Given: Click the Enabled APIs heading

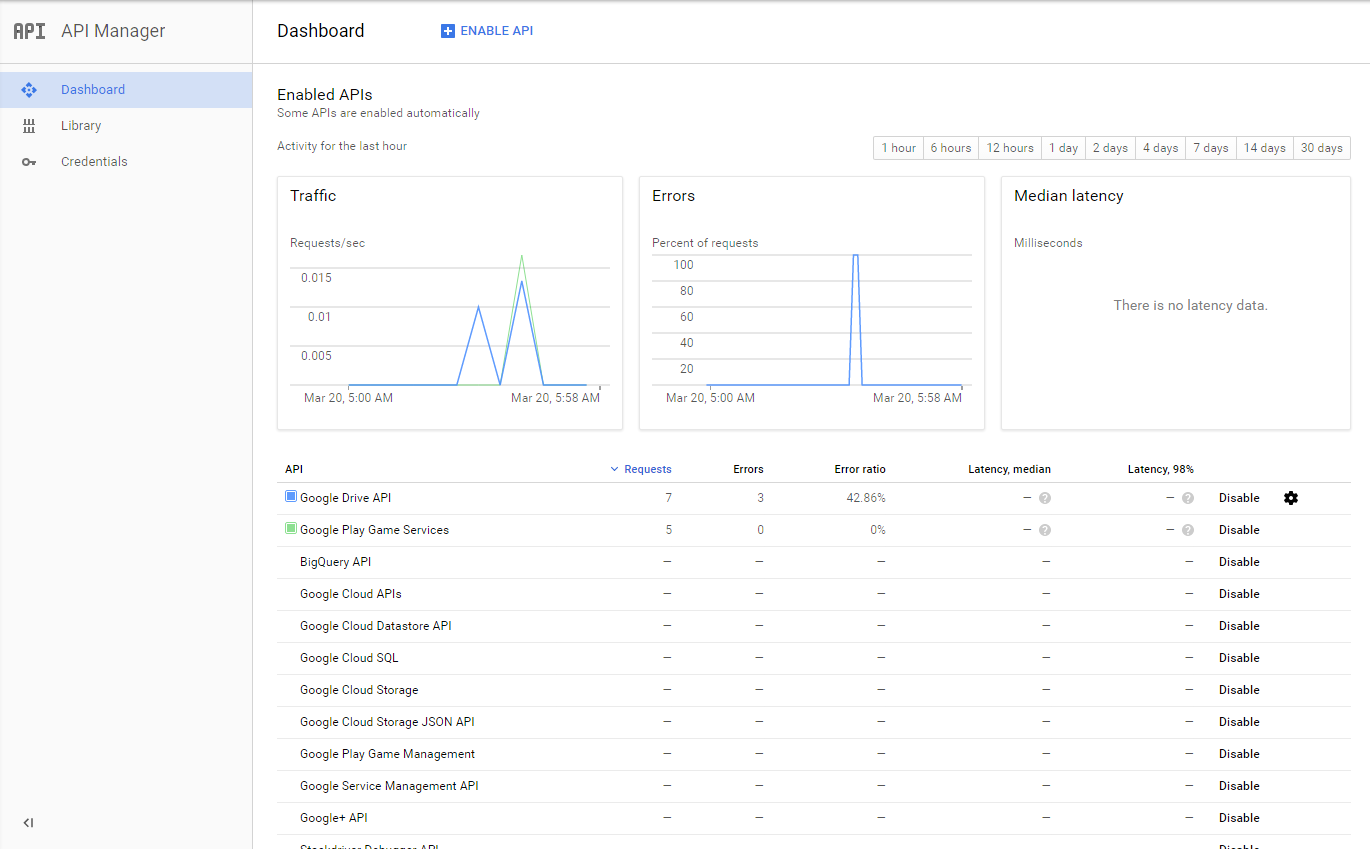Looking at the screenshot, I should pos(325,95).
